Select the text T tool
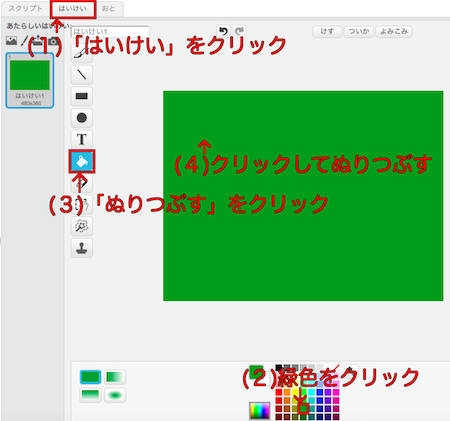This screenshot has width=450, height=421. (x=82, y=139)
